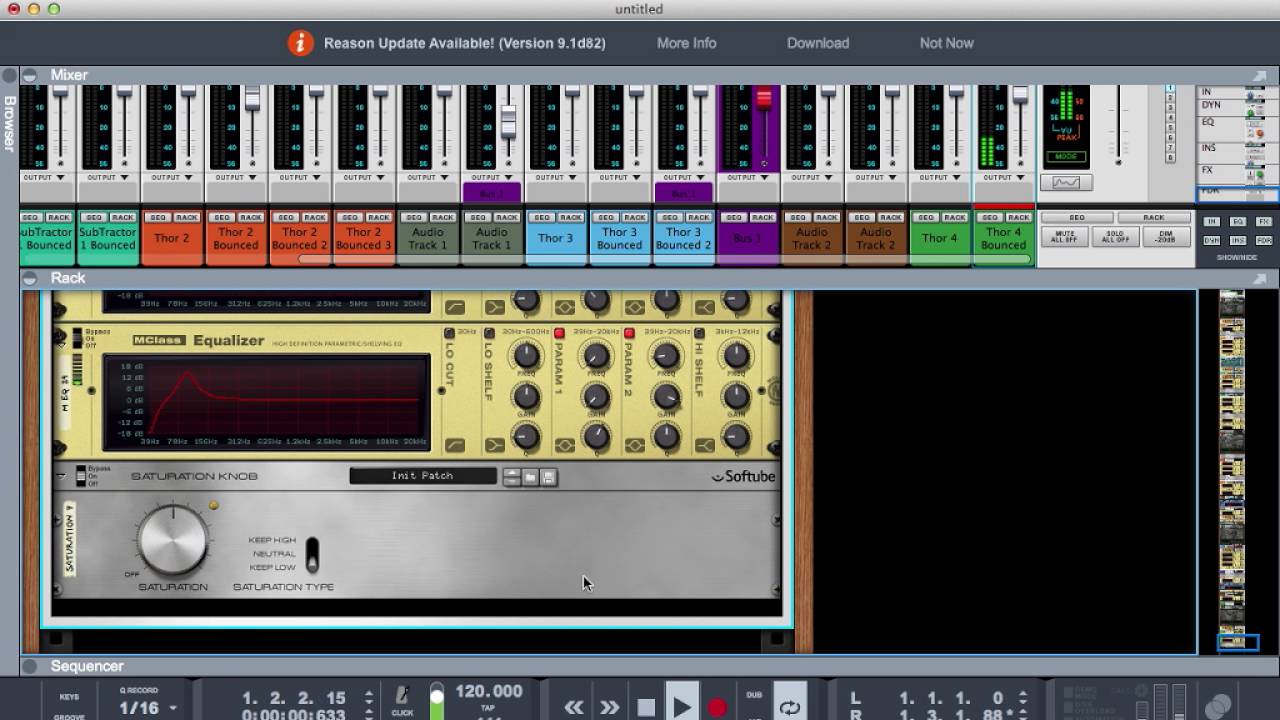Click the master section SEQ button
Viewport: 1280px width, 720px height.
(1076, 217)
